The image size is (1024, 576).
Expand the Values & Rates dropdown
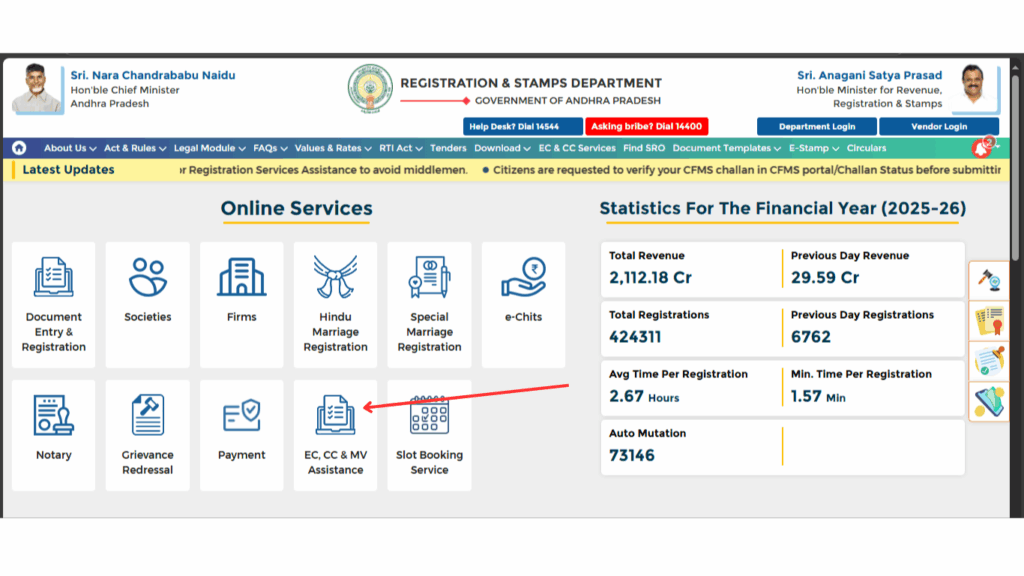coord(332,148)
